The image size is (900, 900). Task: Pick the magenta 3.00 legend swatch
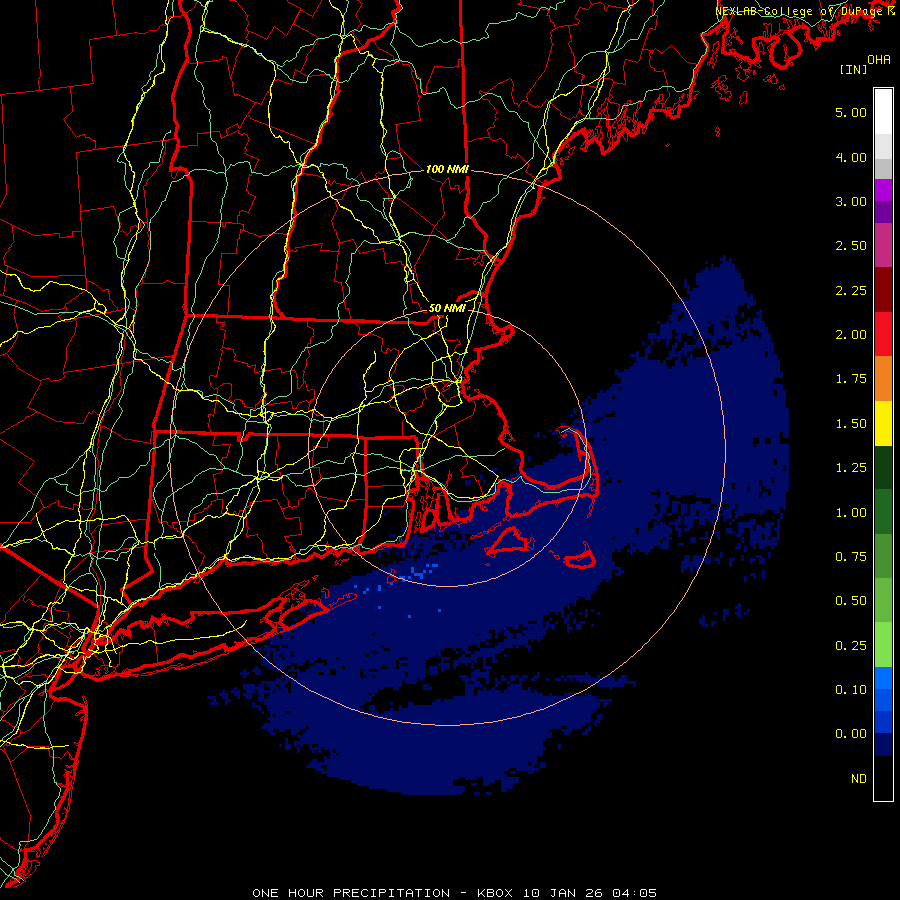coord(883,190)
